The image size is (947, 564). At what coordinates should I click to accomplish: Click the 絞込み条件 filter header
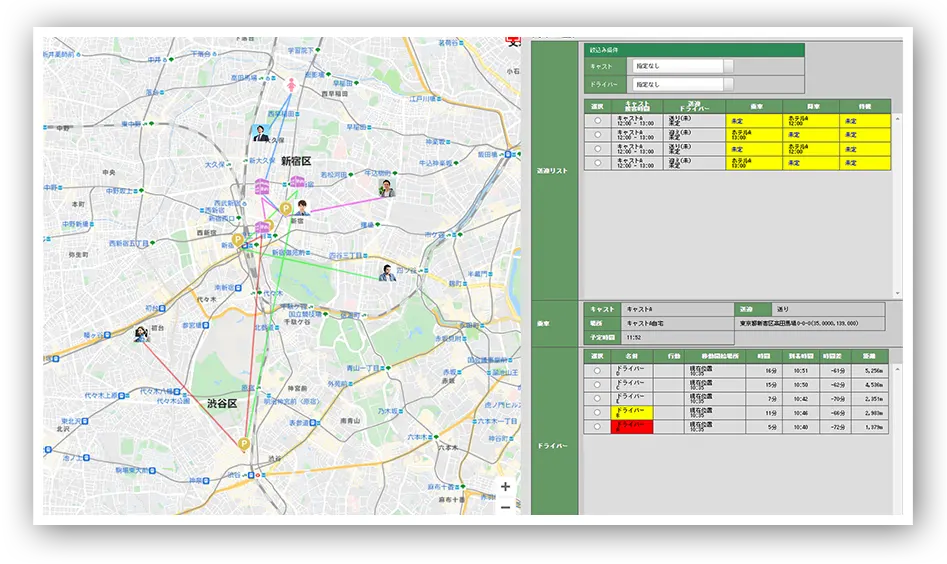tap(694, 50)
